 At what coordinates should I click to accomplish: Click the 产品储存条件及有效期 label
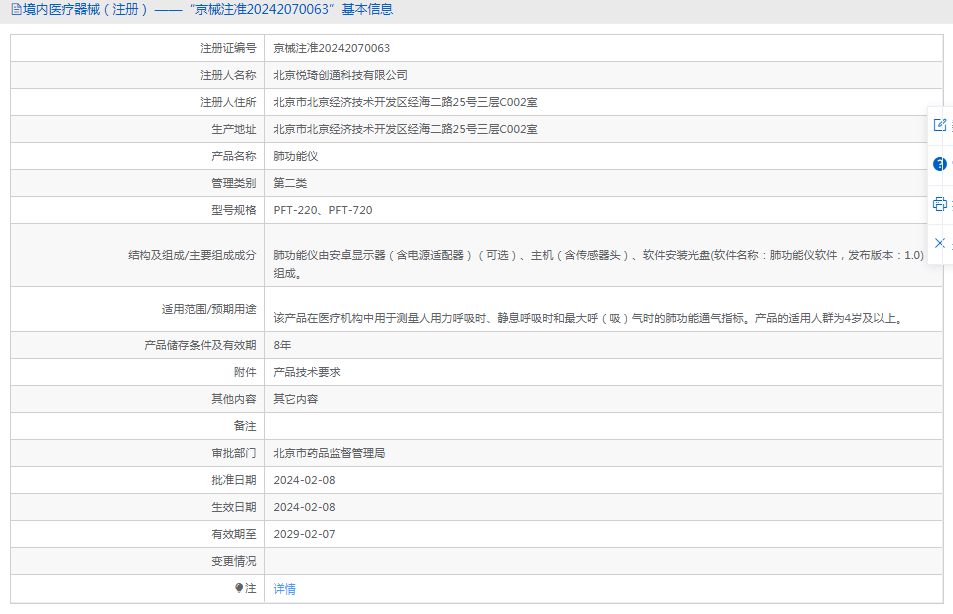click(201, 345)
